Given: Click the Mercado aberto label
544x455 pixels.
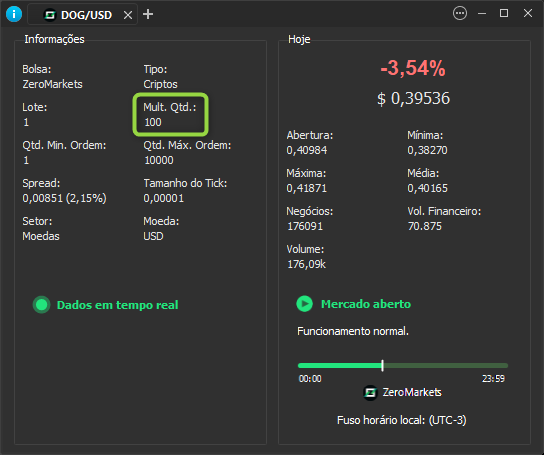Looking at the screenshot, I should [366, 304].
